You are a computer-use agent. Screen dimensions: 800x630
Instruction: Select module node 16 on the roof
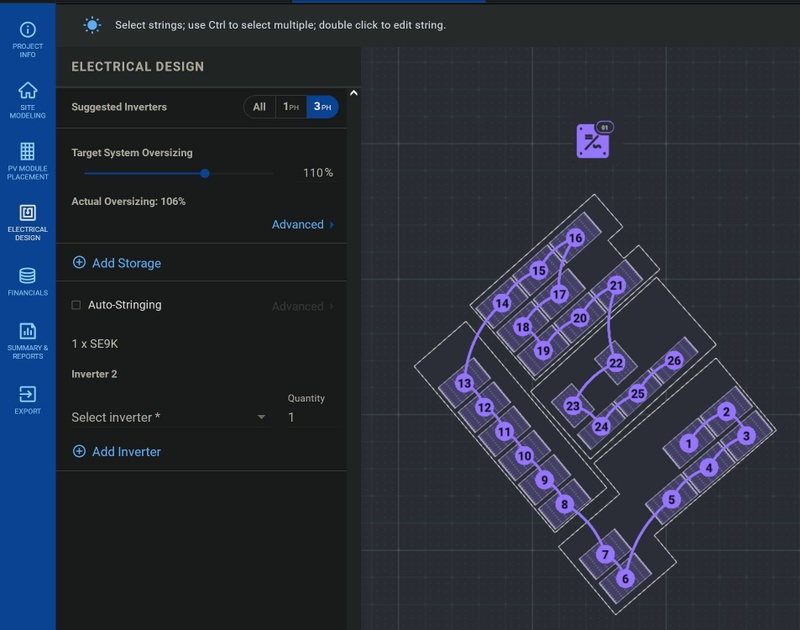coord(576,238)
